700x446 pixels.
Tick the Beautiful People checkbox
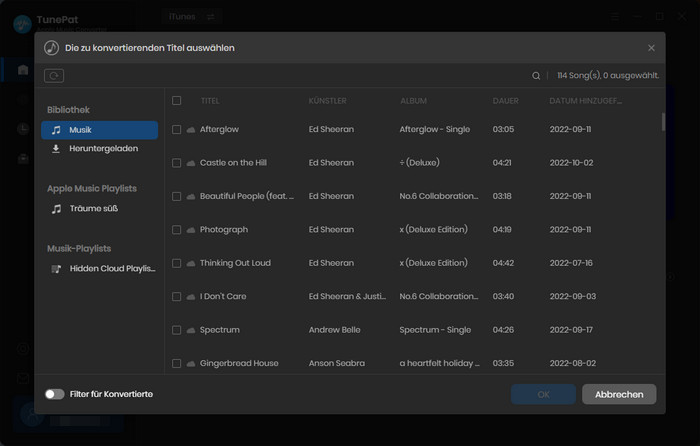(176, 196)
